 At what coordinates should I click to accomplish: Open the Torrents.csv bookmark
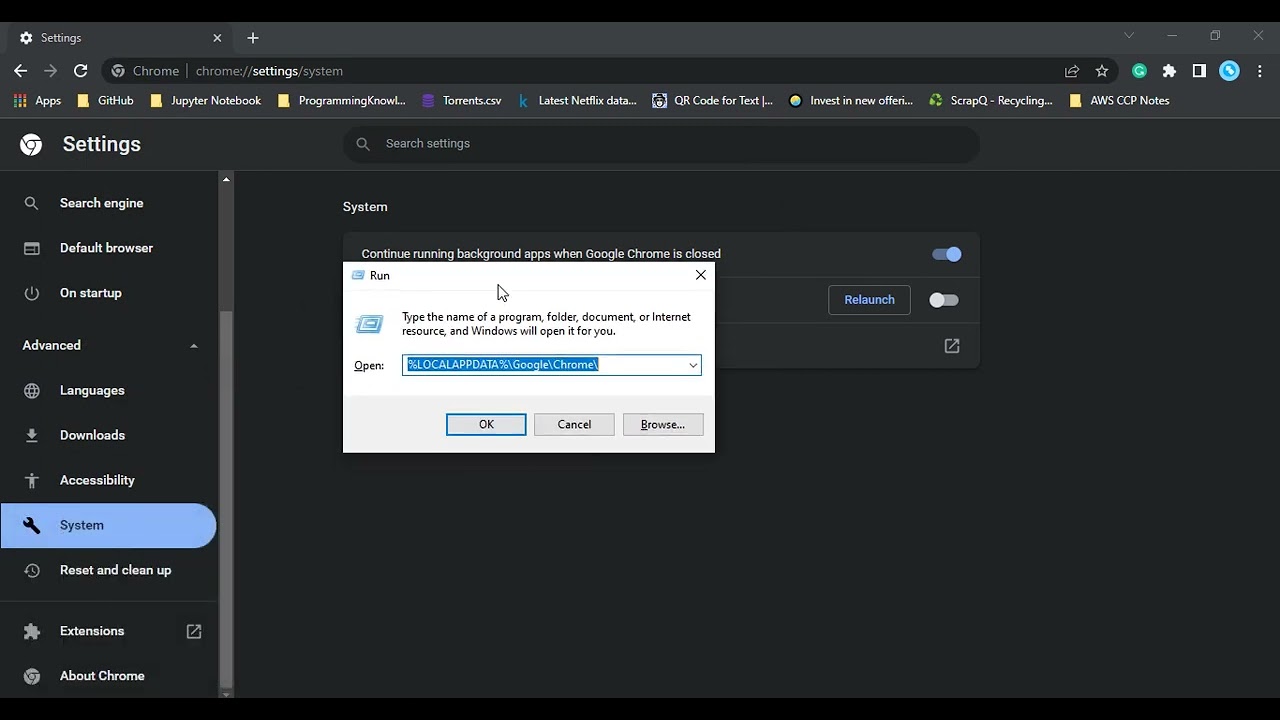point(461,100)
